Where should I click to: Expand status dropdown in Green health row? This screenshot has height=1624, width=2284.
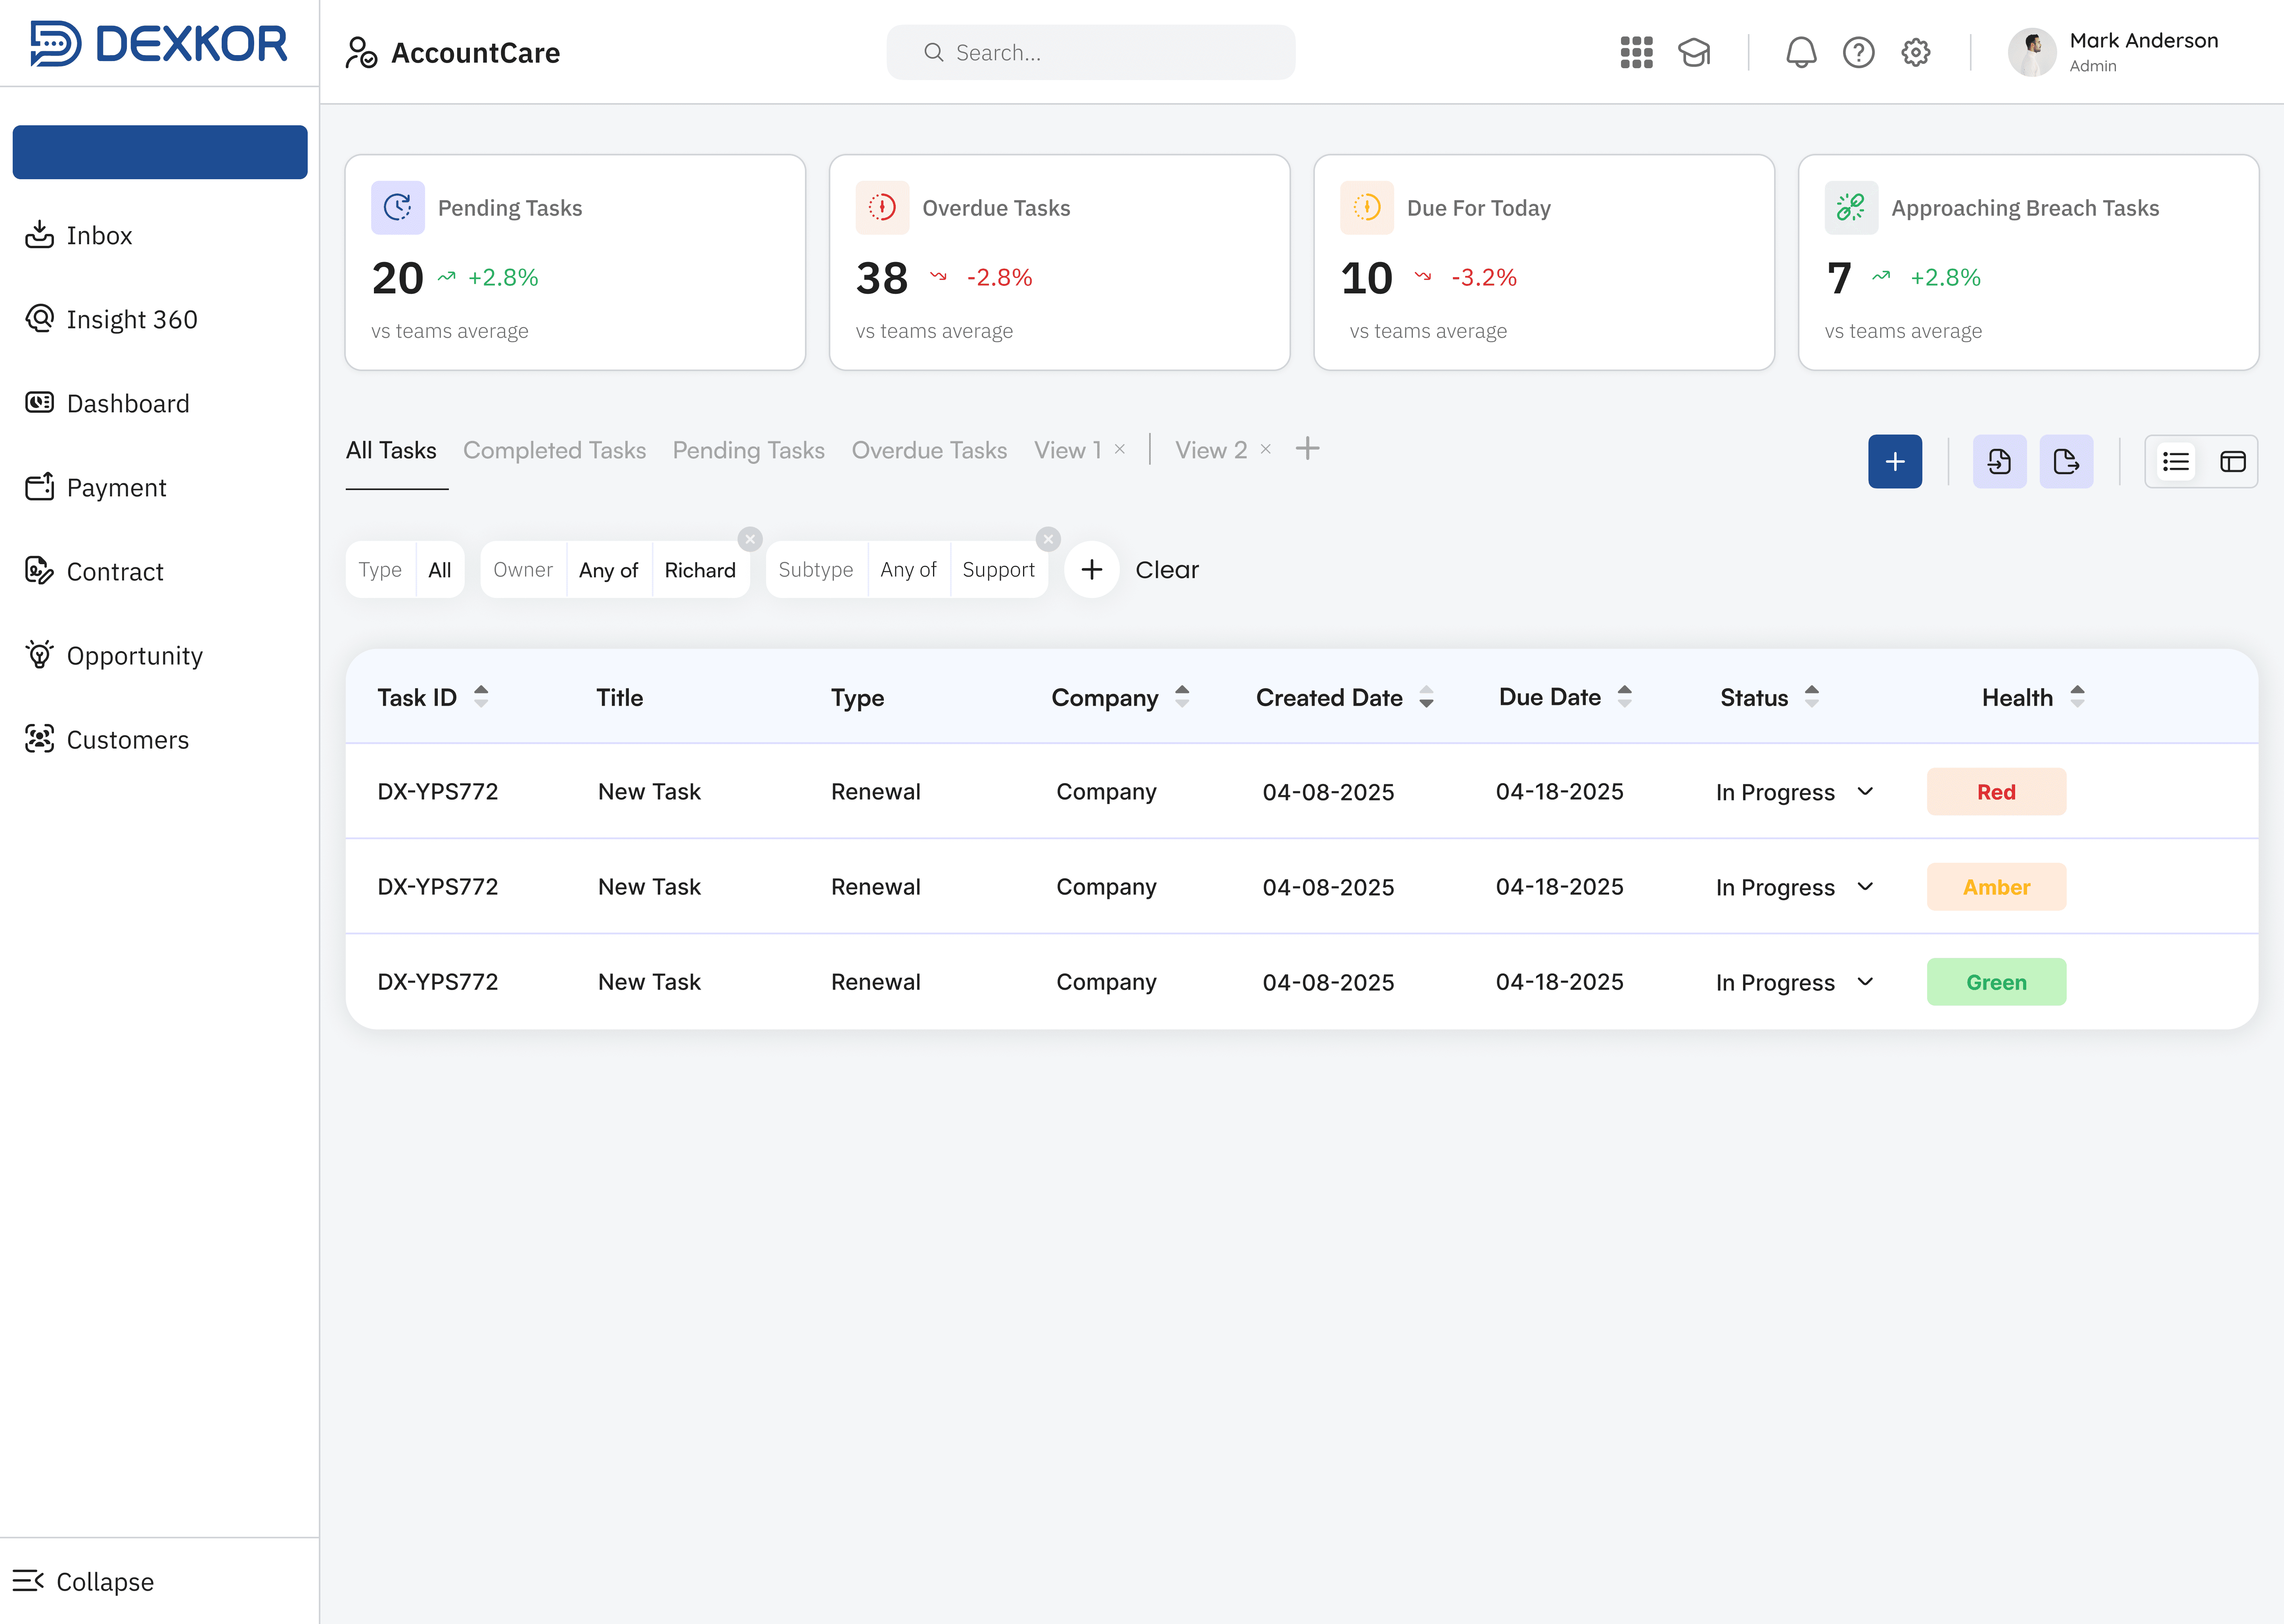tap(1865, 982)
